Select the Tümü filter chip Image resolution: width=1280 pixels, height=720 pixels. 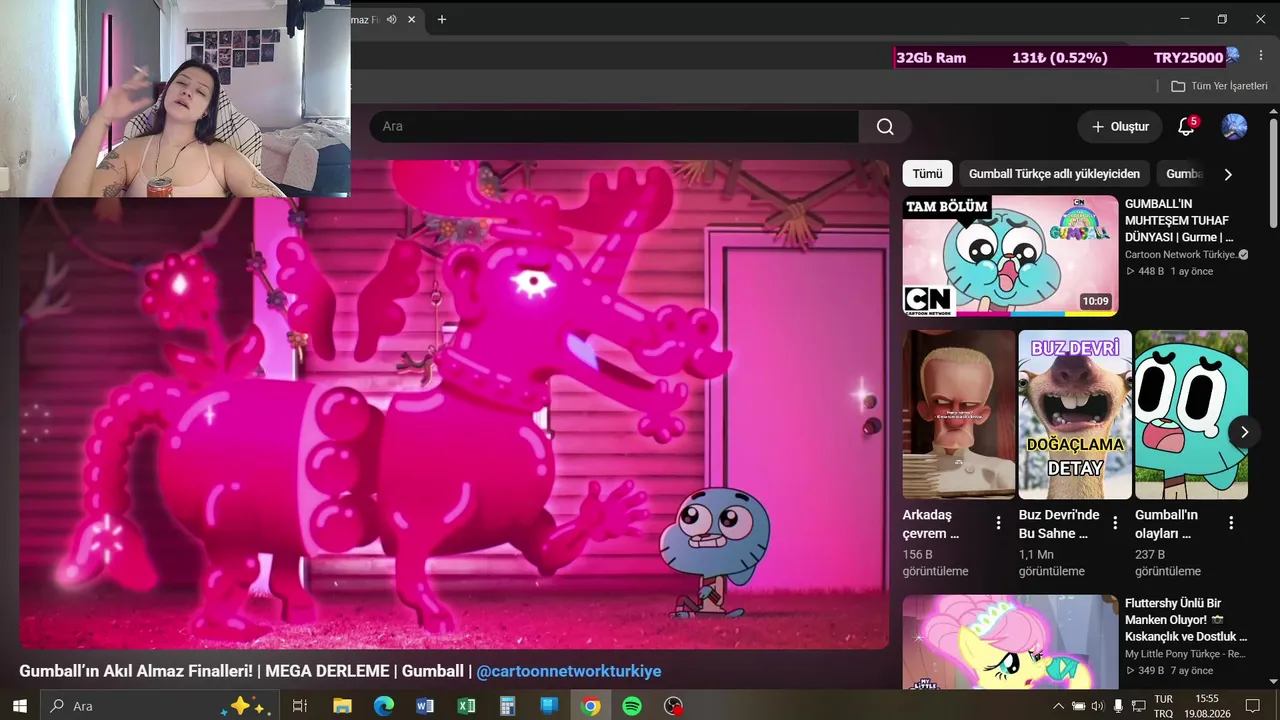[927, 174]
